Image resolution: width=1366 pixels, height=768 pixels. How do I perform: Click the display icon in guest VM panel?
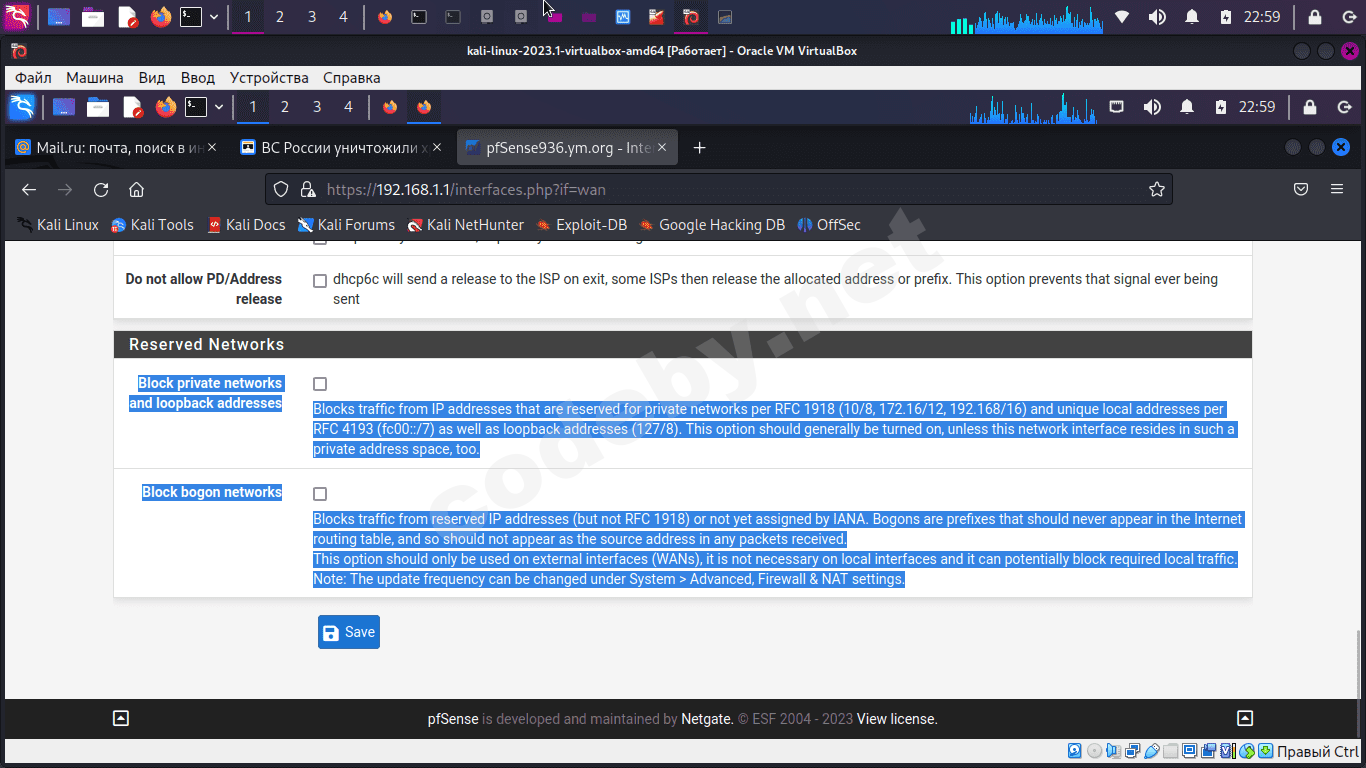point(1117,107)
